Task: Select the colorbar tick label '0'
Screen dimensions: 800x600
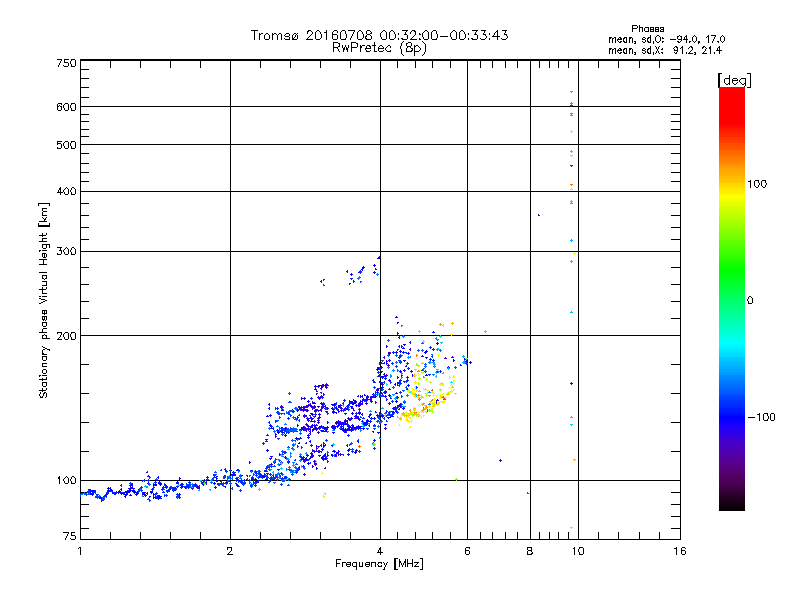Action: coord(750,301)
